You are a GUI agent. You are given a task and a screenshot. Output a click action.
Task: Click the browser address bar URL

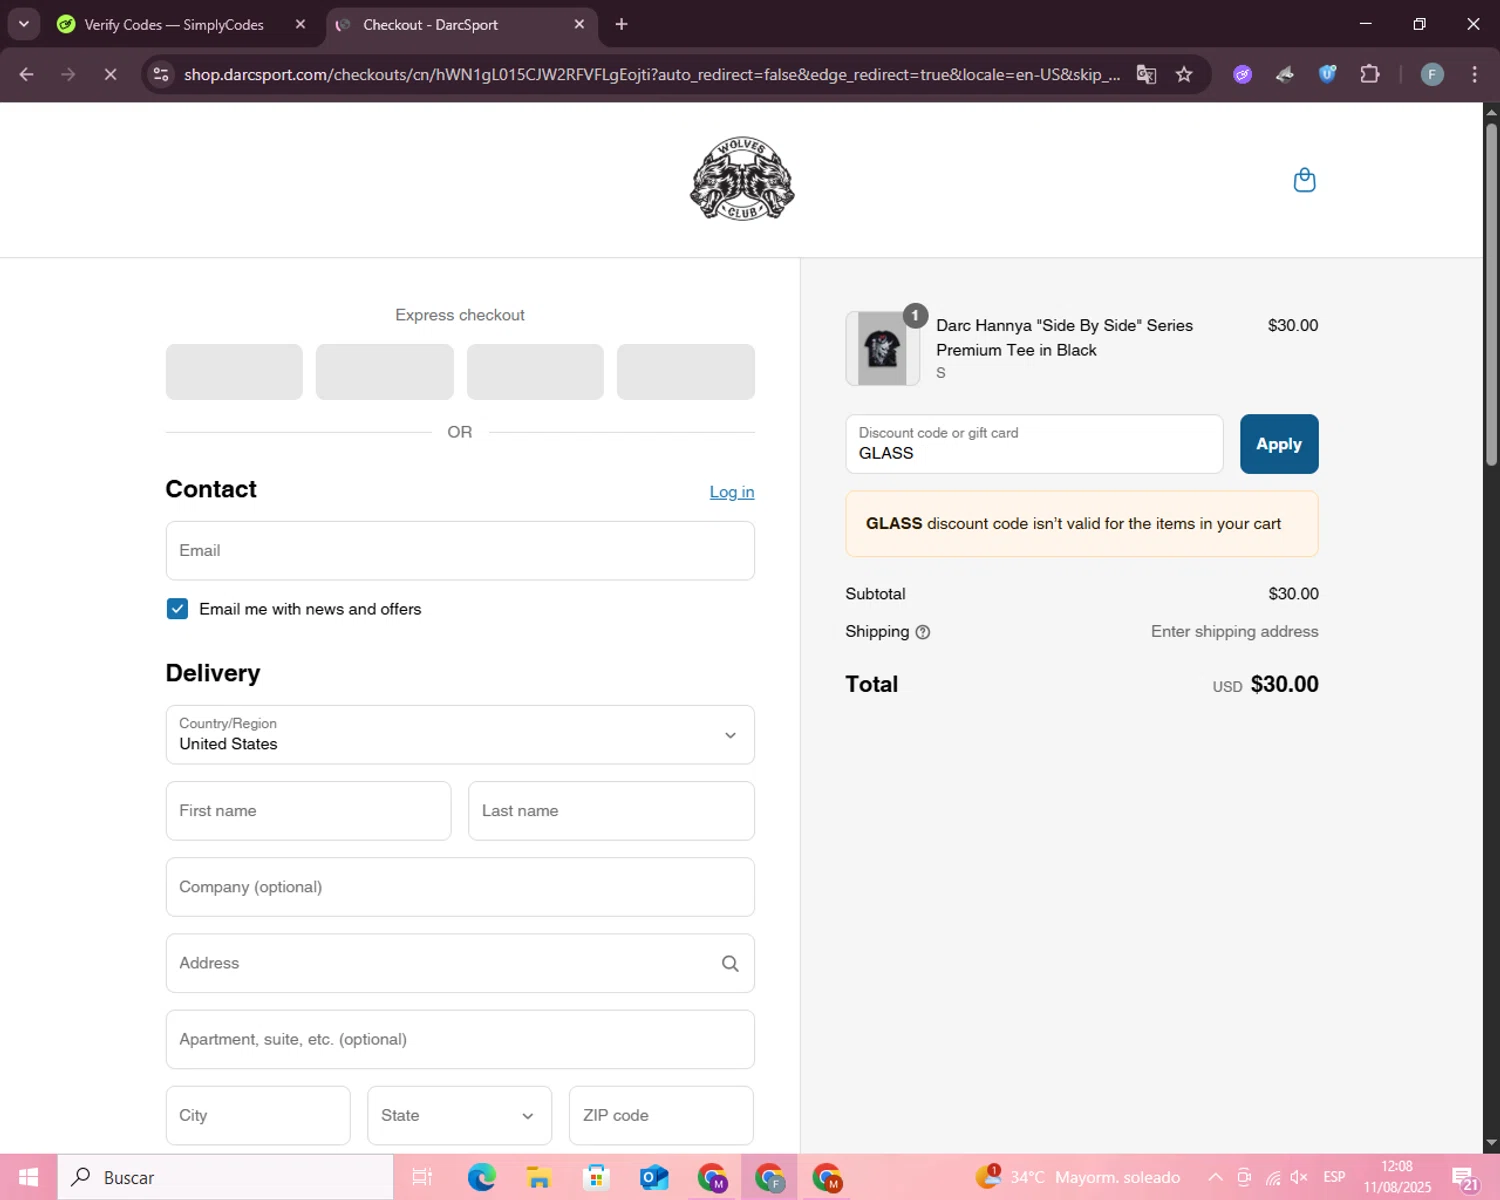point(652,74)
